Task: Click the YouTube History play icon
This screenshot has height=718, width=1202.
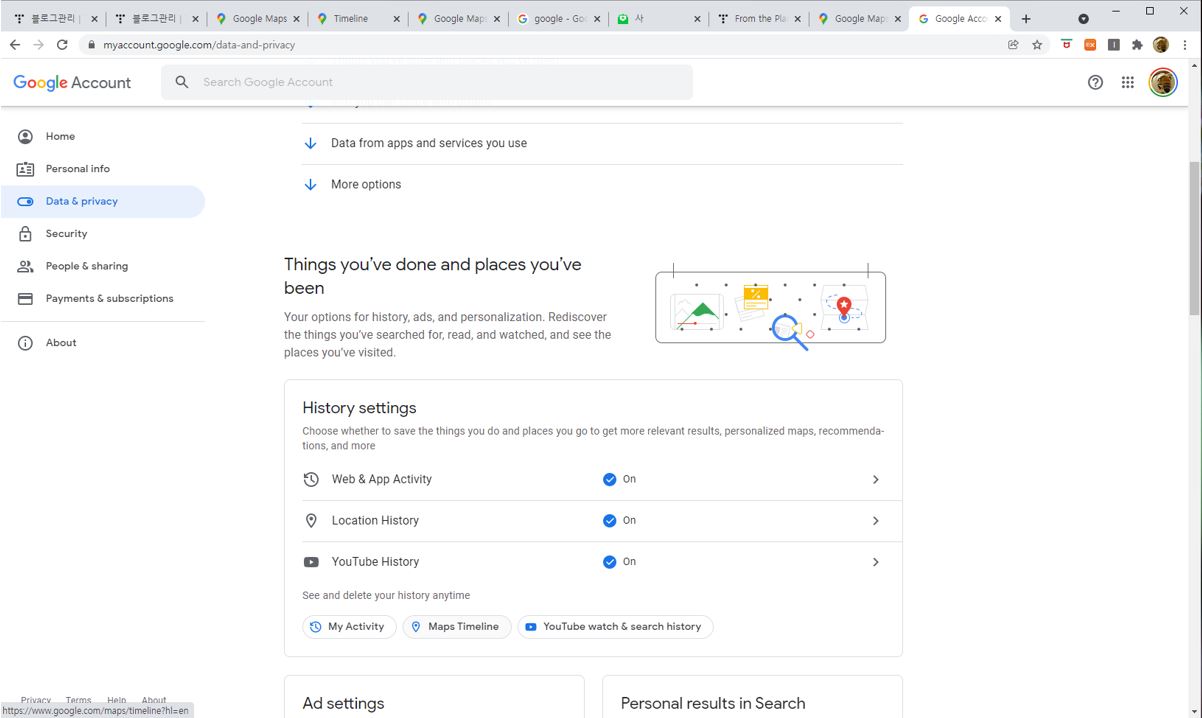Action: pyautogui.click(x=311, y=562)
